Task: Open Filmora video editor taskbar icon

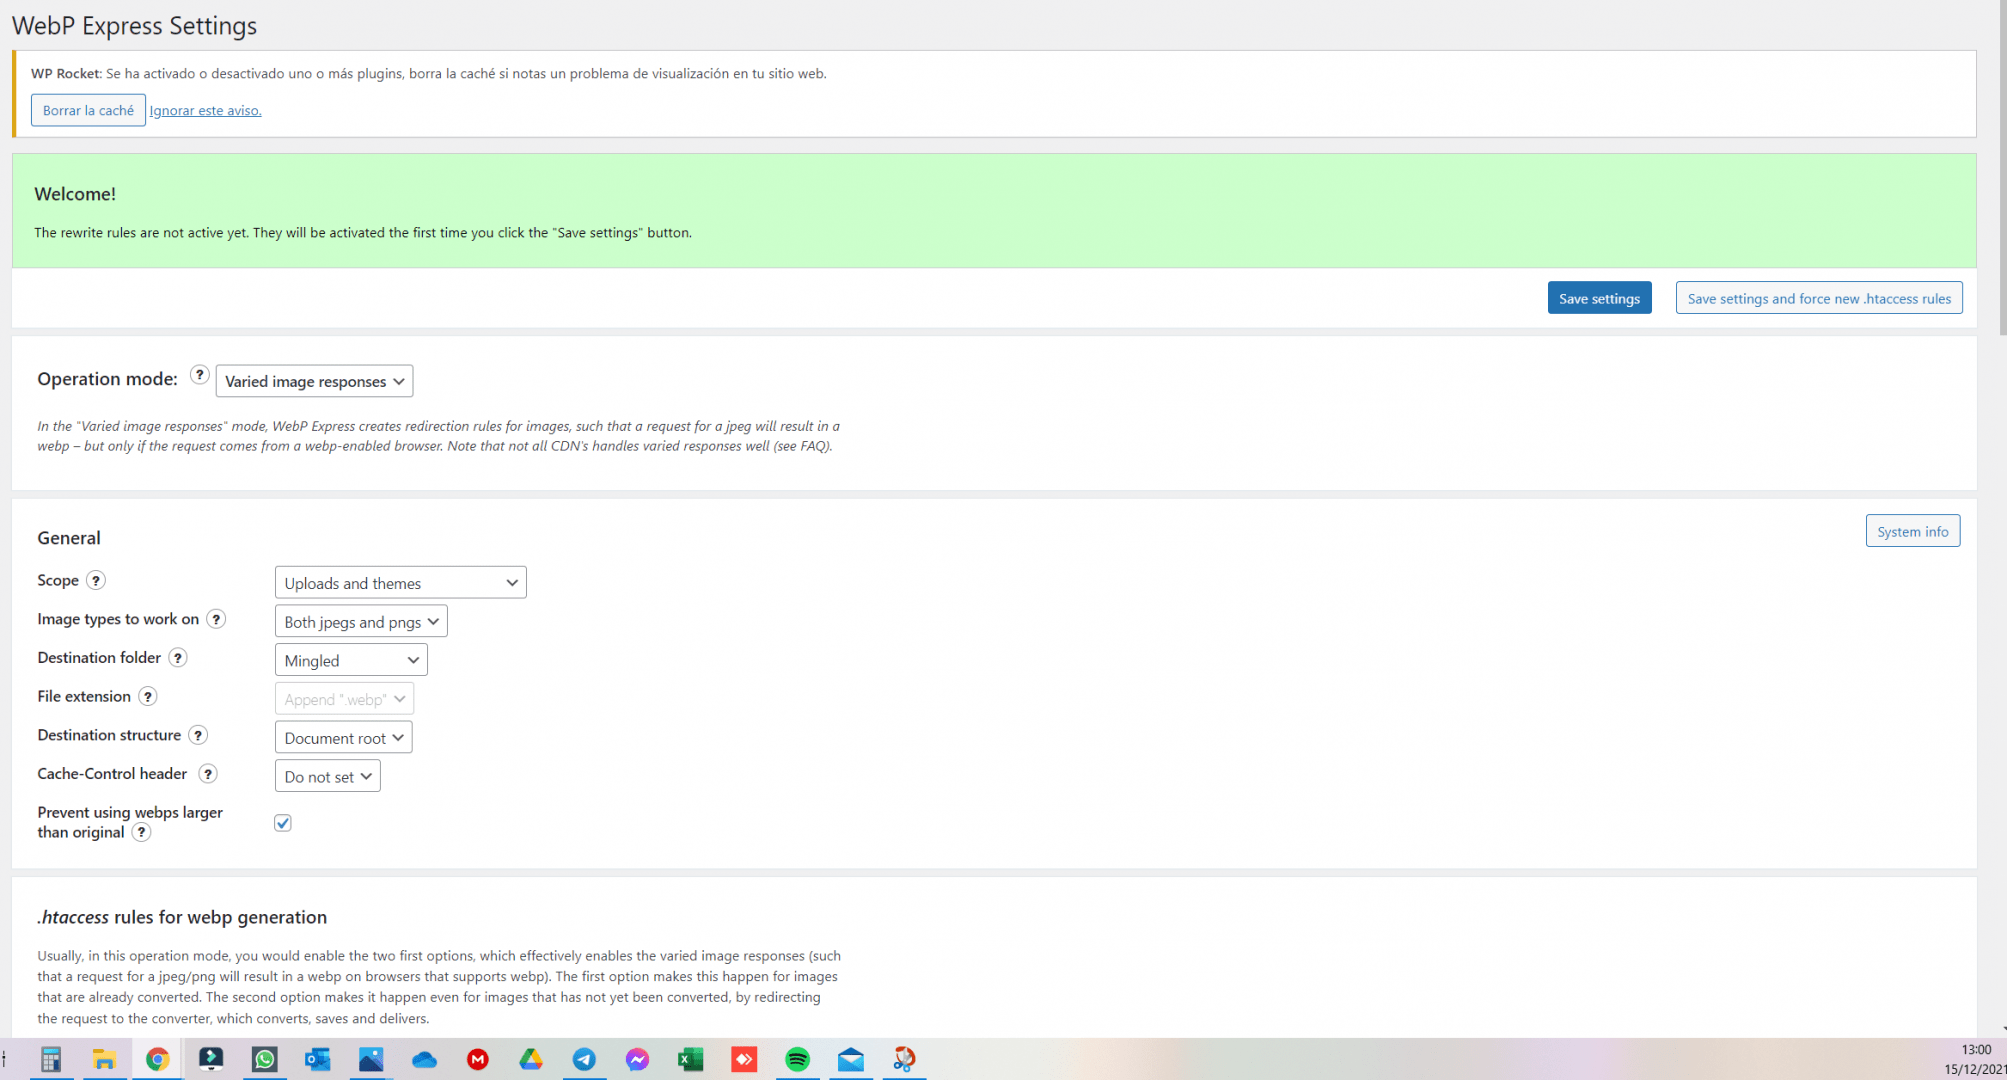Action: pyautogui.click(x=211, y=1059)
